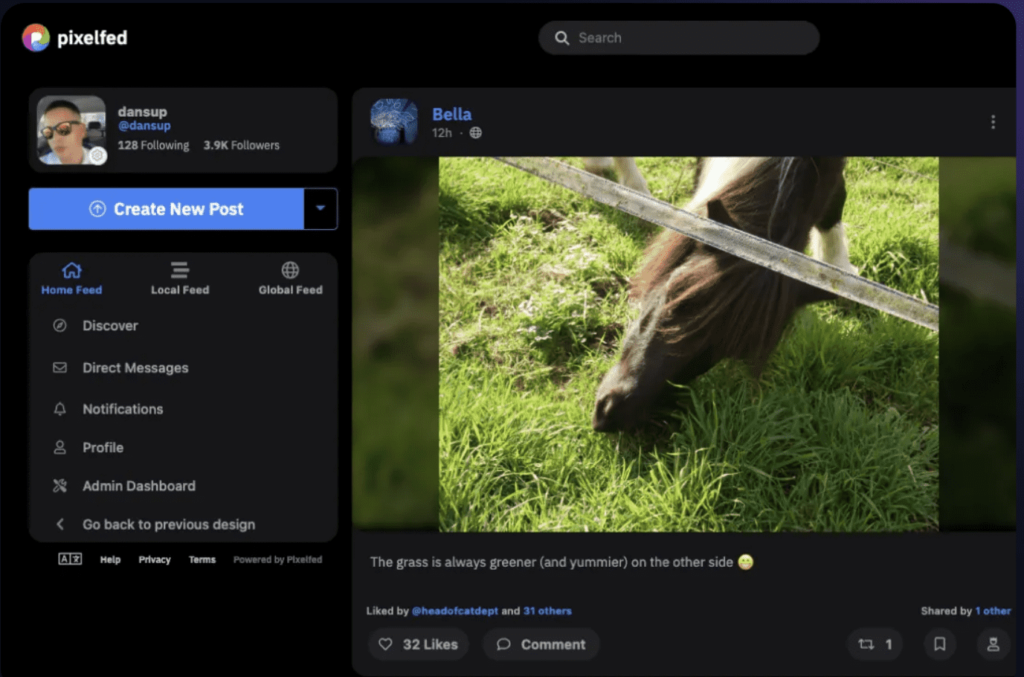Switch to the Local Feed tab
Viewport: 1024px width, 677px height.
[x=180, y=279]
